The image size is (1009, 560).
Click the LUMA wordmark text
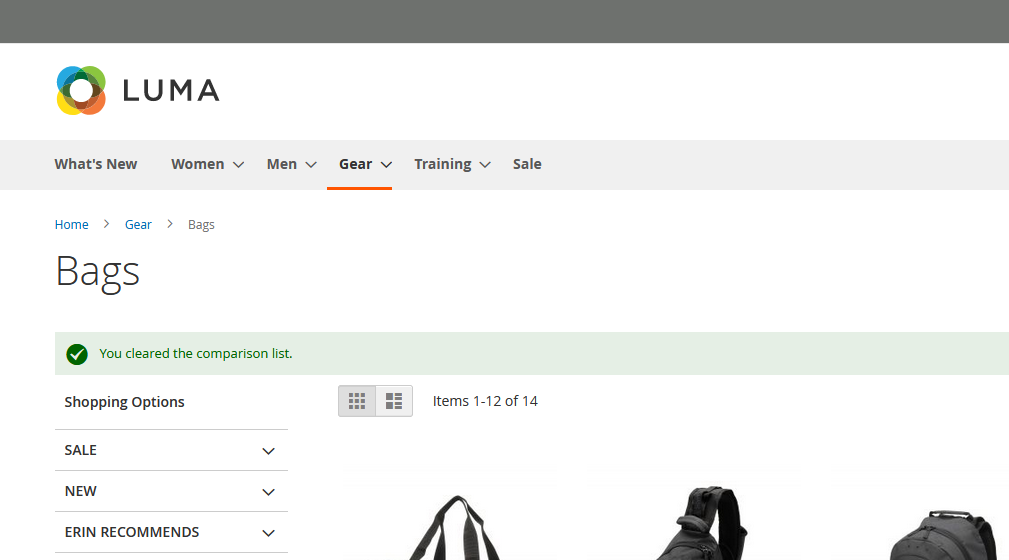171,91
